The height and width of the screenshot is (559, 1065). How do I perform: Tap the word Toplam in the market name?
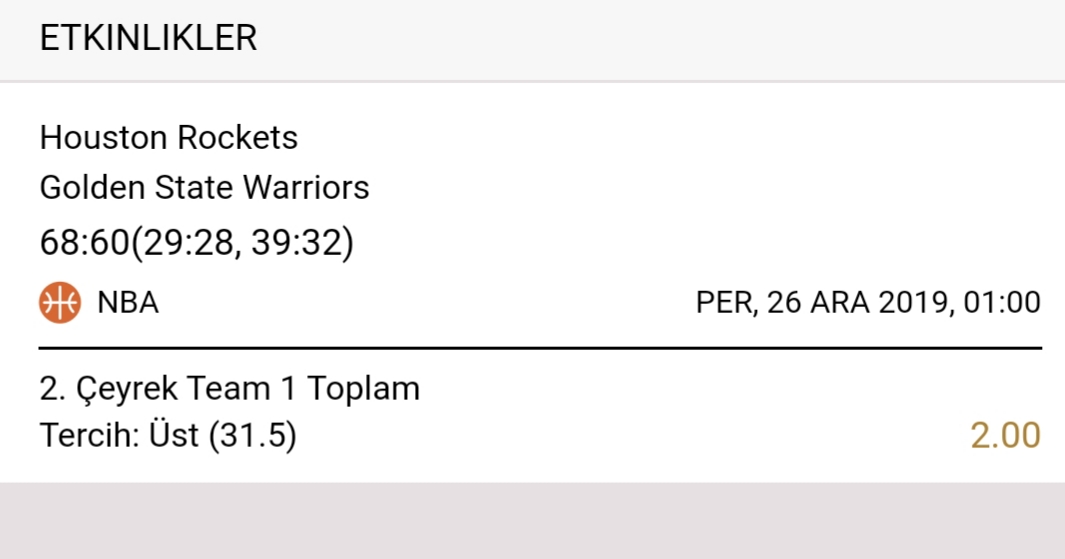(363, 389)
